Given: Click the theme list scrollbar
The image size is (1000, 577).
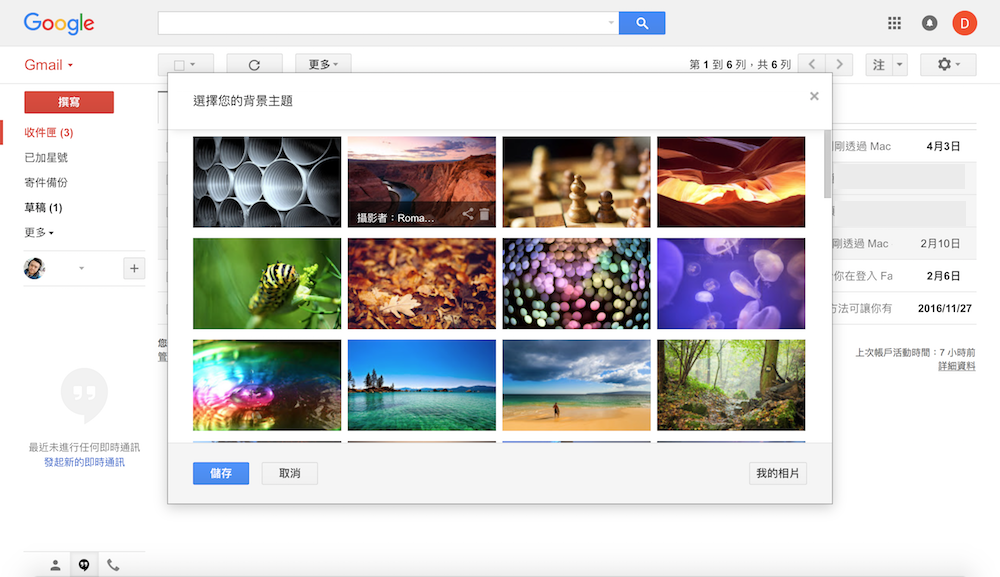Looking at the screenshot, I should [827, 164].
